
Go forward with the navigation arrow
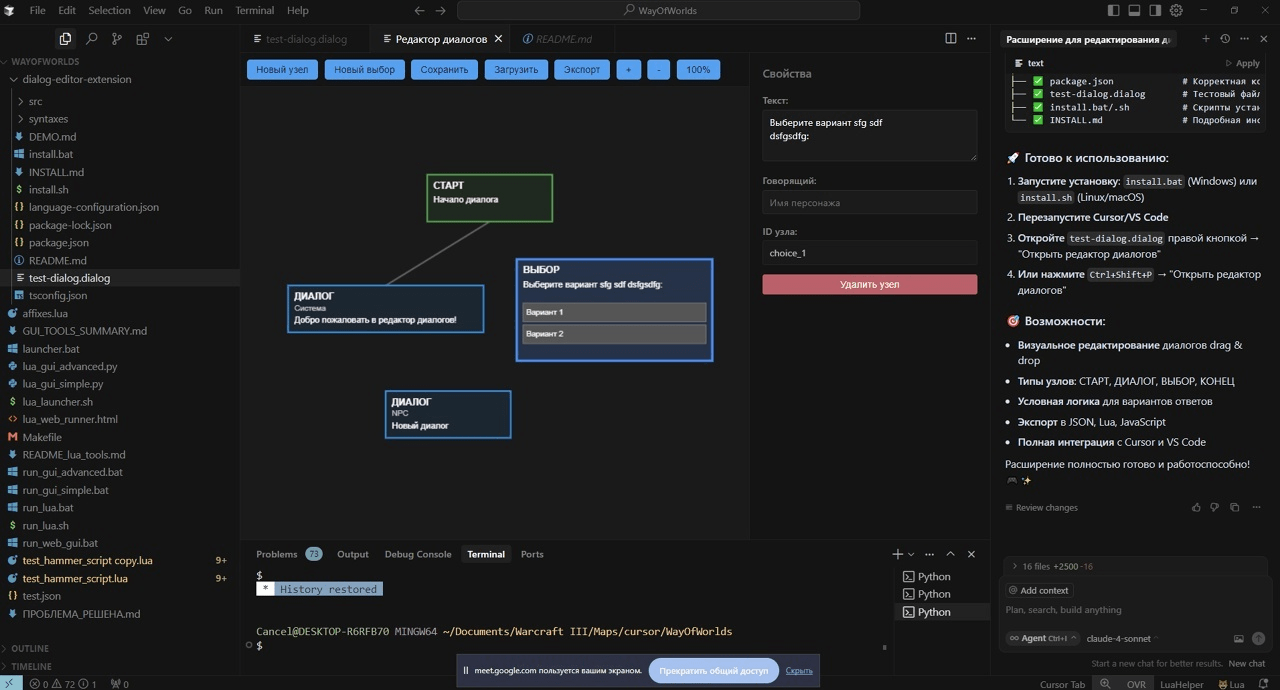[x=441, y=11]
